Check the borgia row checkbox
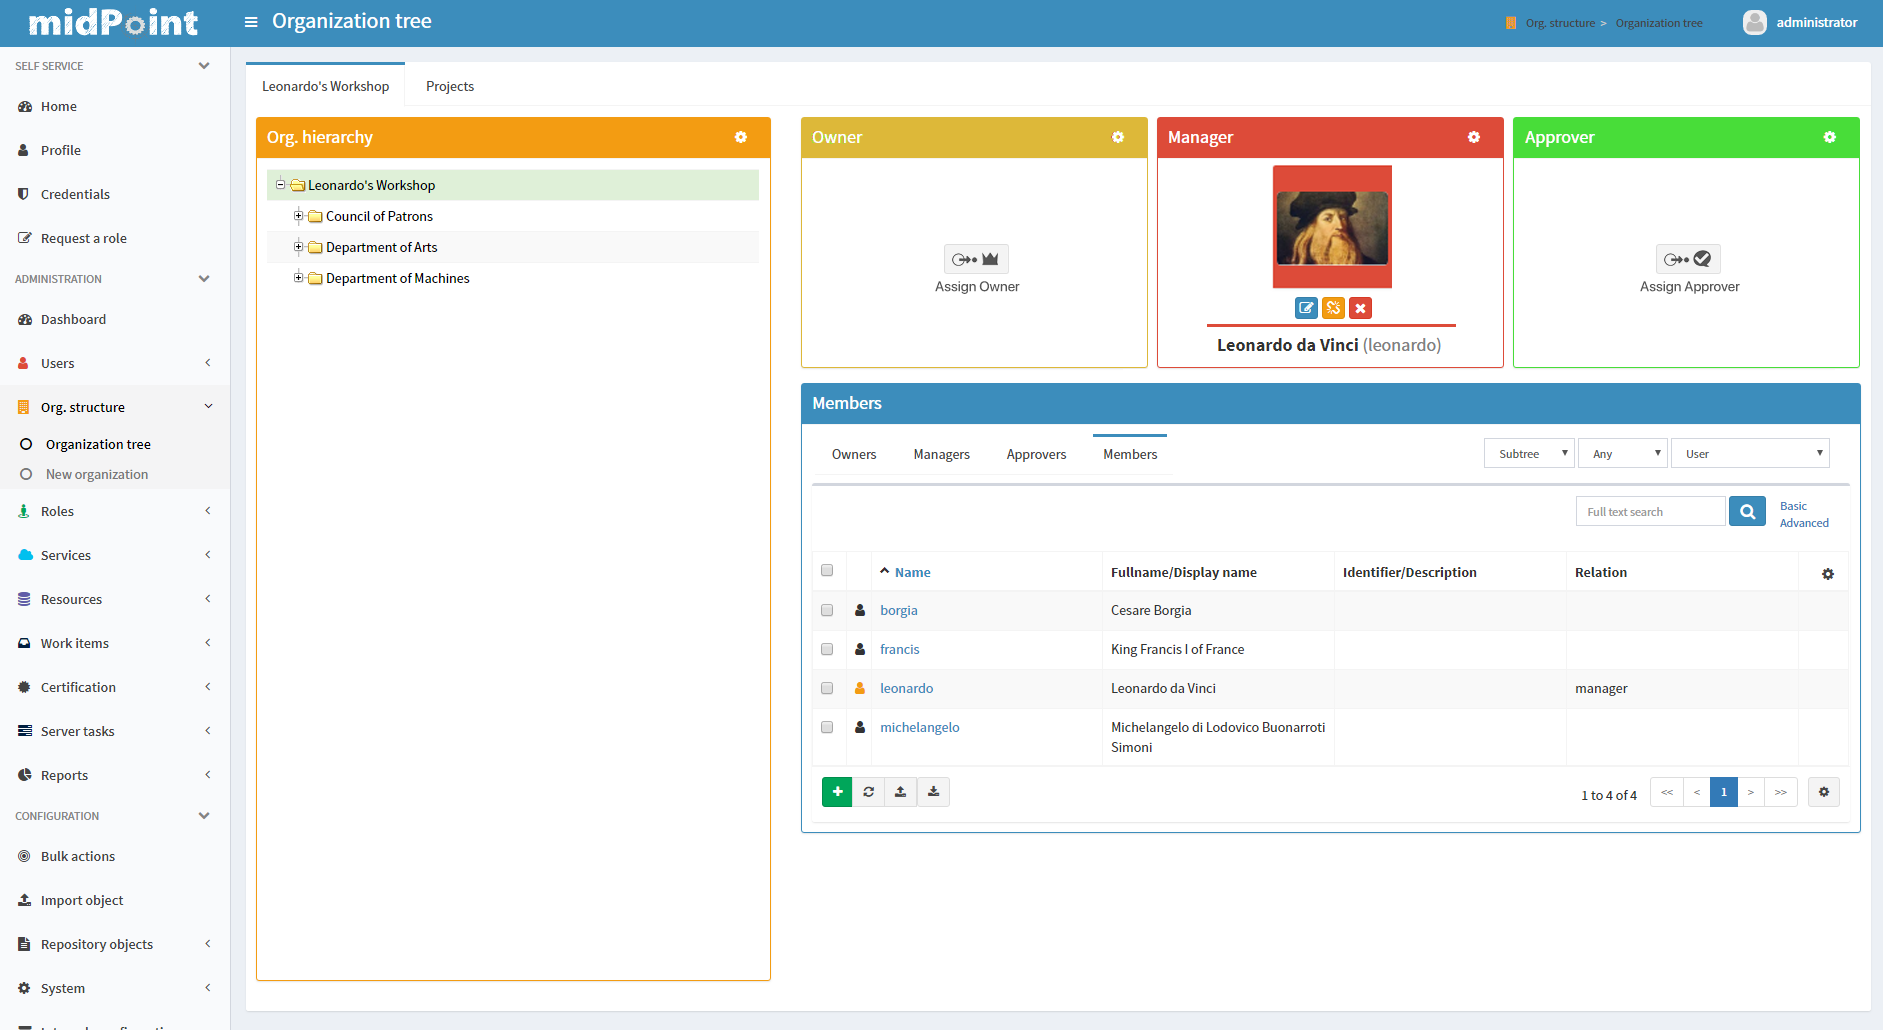This screenshot has height=1030, width=1883. 827,610
